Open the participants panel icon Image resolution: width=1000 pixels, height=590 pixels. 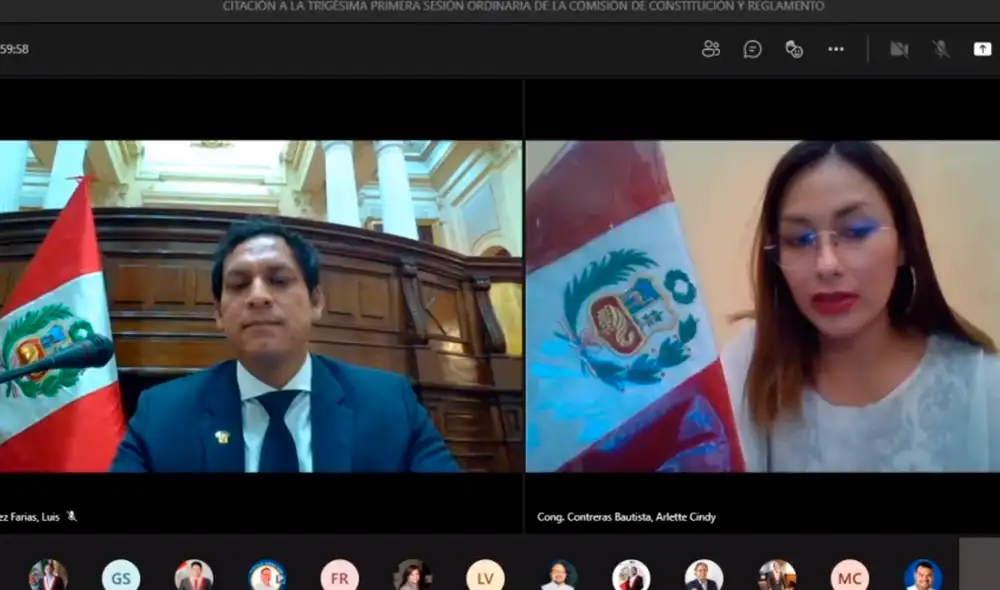711,49
